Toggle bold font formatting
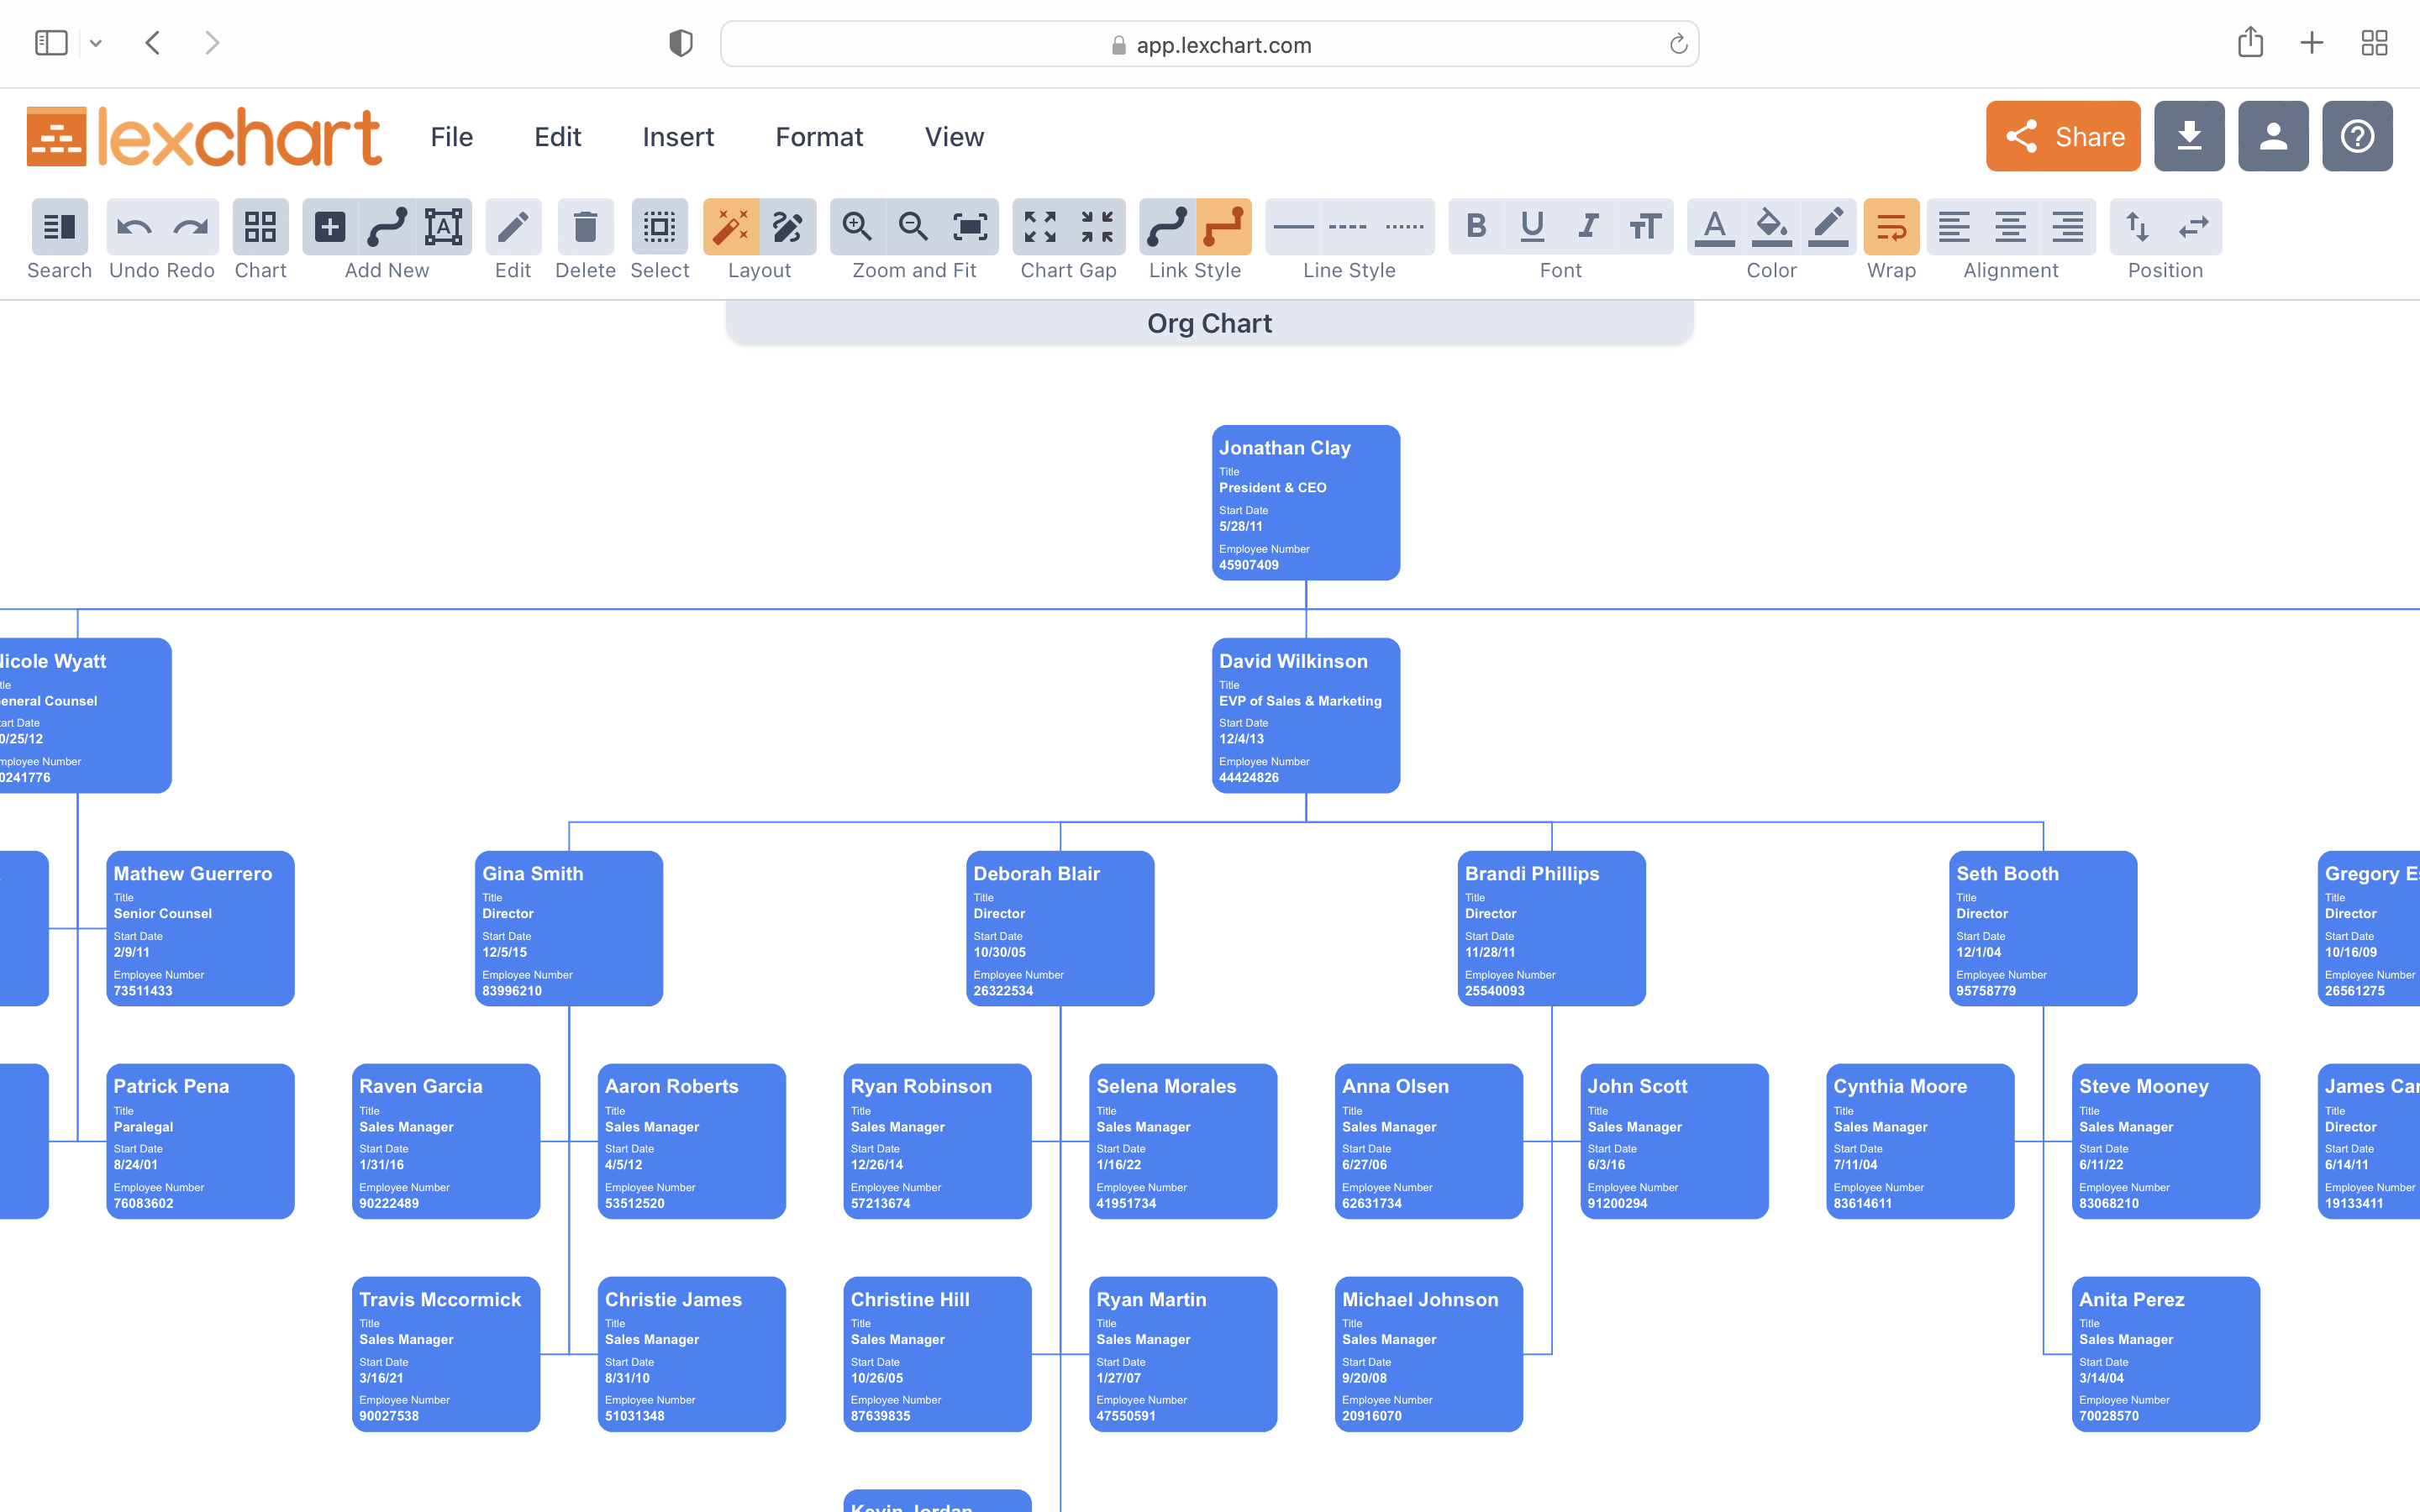The image size is (2420, 1512). coord(1476,227)
